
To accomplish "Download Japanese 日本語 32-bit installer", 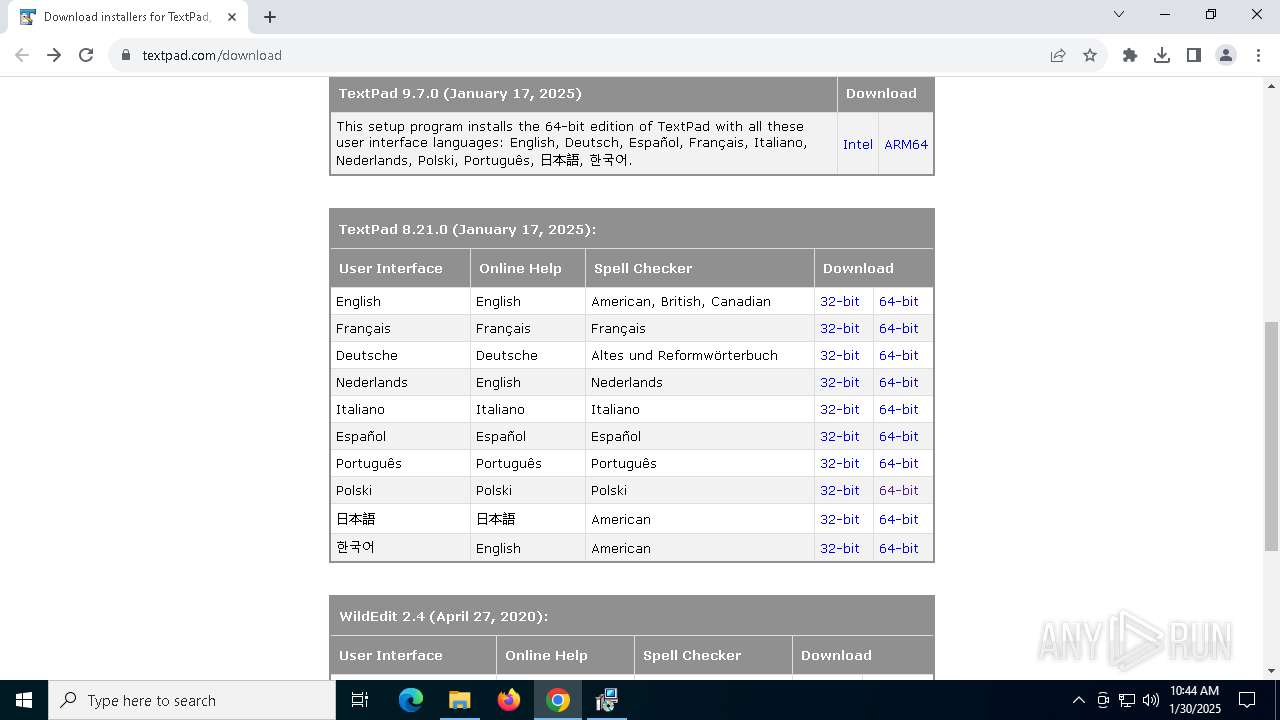I will pyautogui.click(x=840, y=519).
